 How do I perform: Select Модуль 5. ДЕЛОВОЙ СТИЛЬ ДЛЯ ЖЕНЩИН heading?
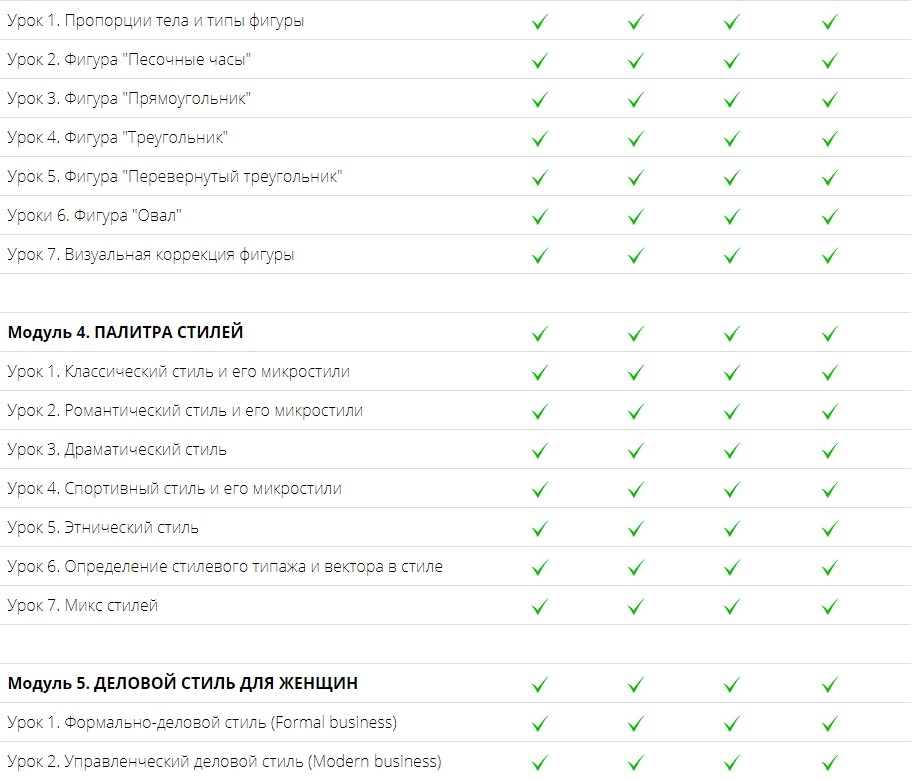click(x=183, y=683)
